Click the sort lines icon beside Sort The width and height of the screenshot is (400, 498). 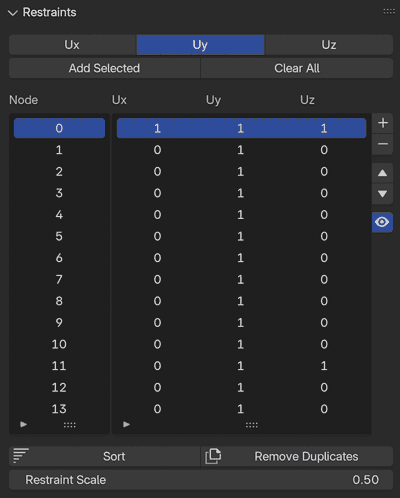21,456
